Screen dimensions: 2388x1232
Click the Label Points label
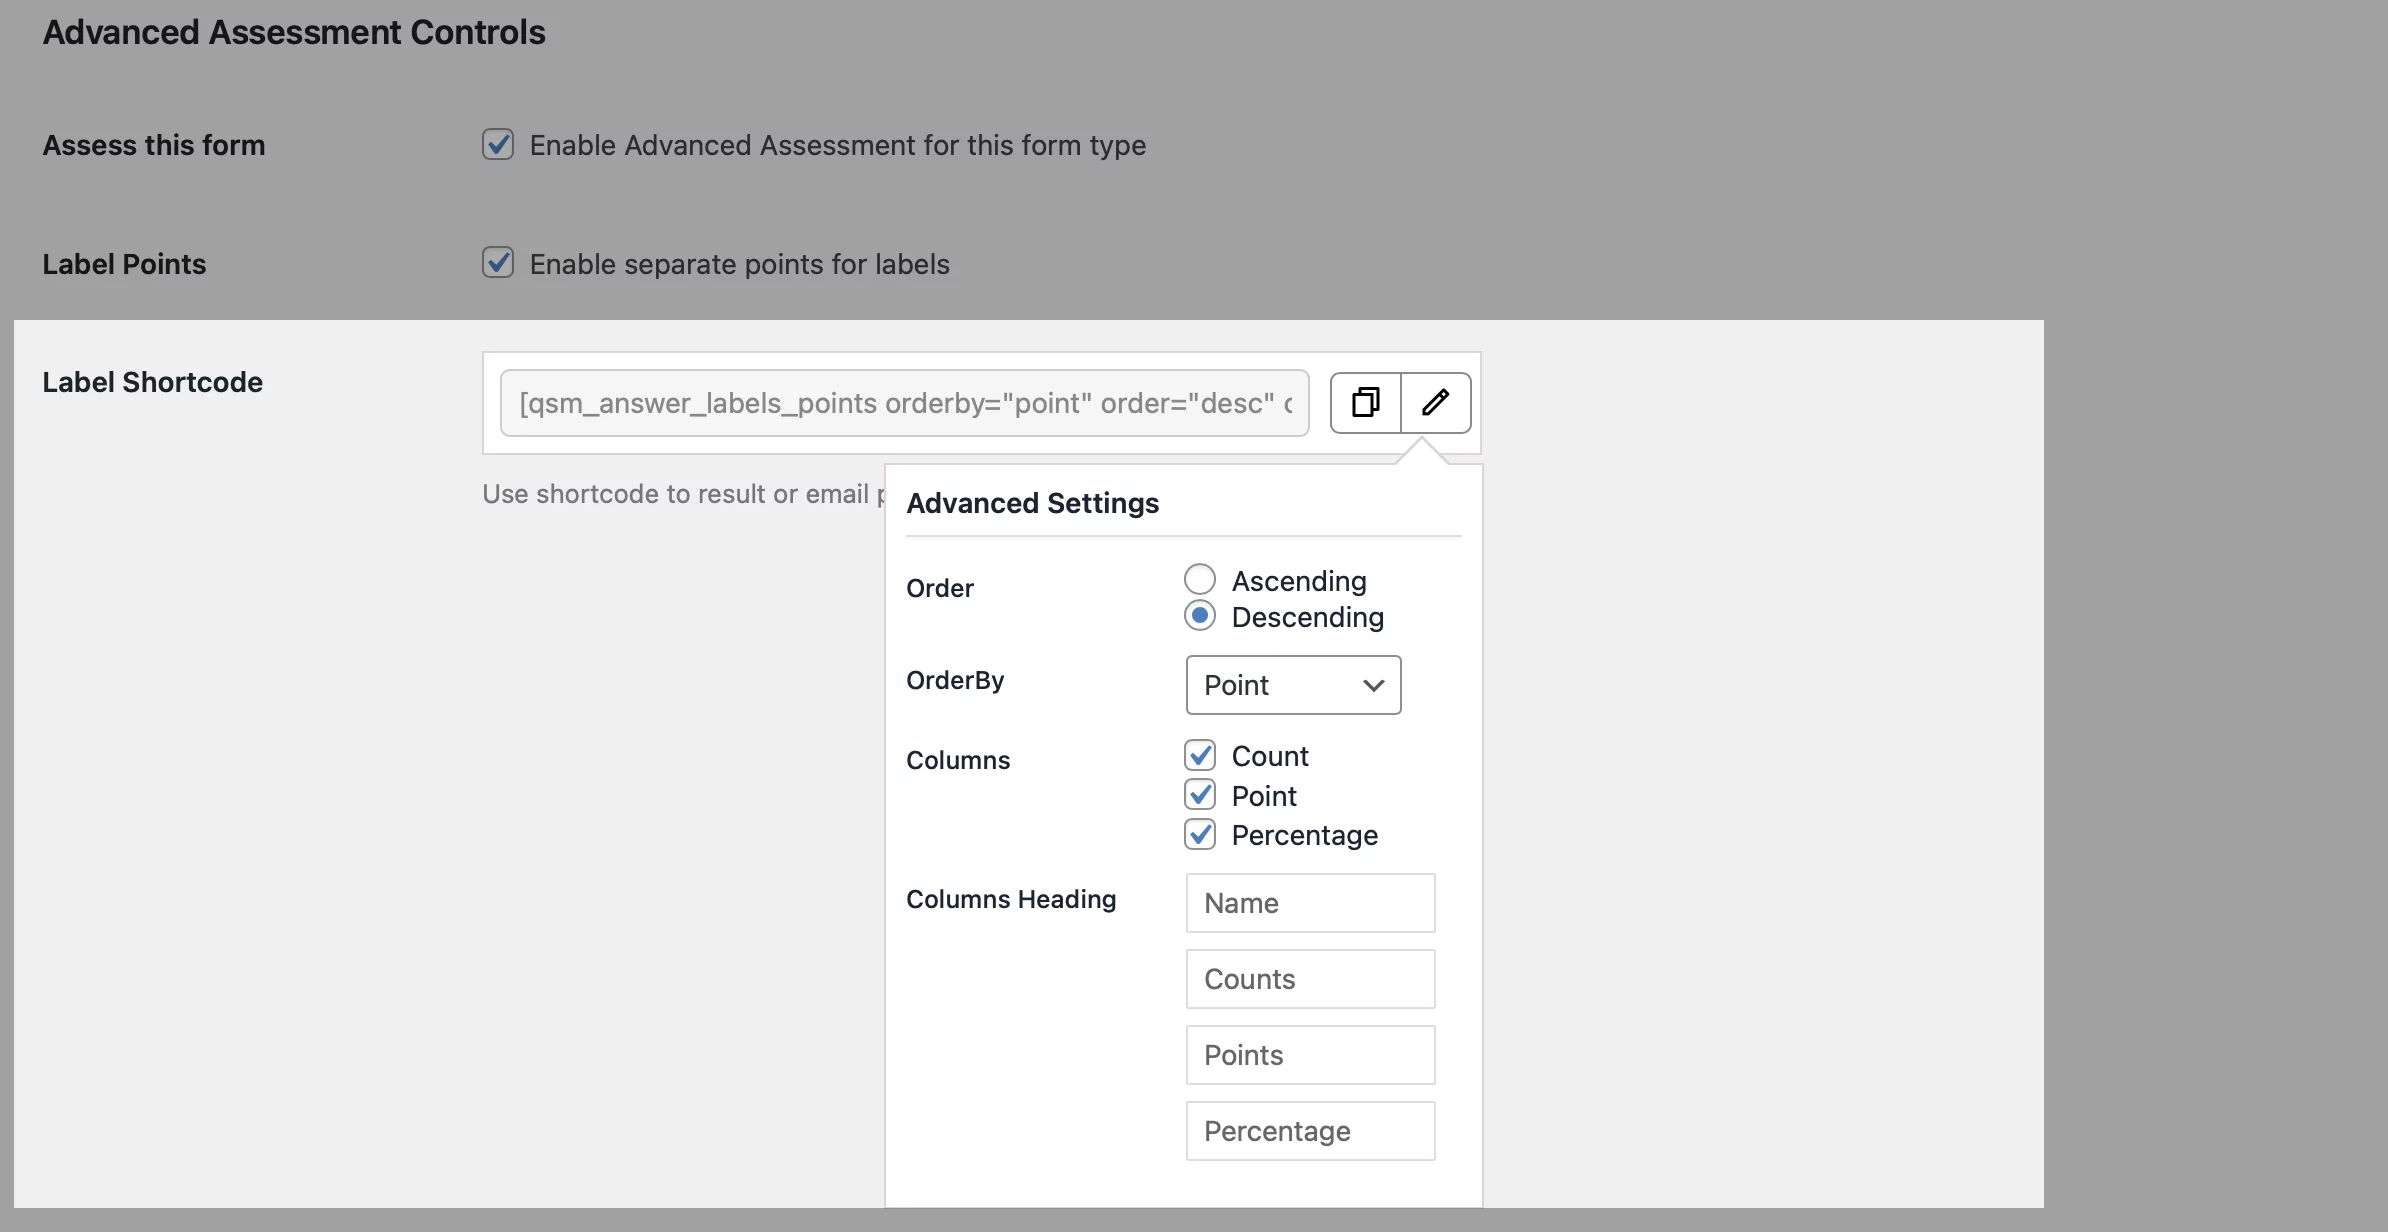click(124, 264)
